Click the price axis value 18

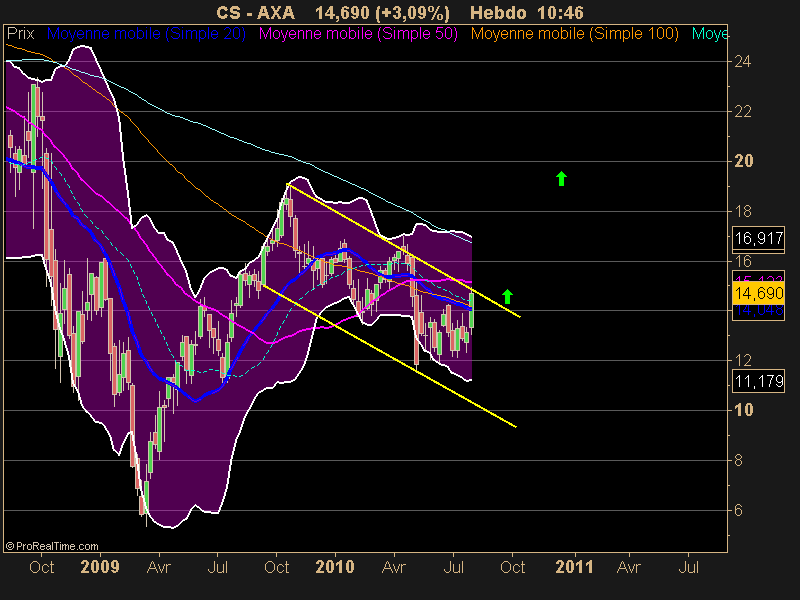[742, 211]
